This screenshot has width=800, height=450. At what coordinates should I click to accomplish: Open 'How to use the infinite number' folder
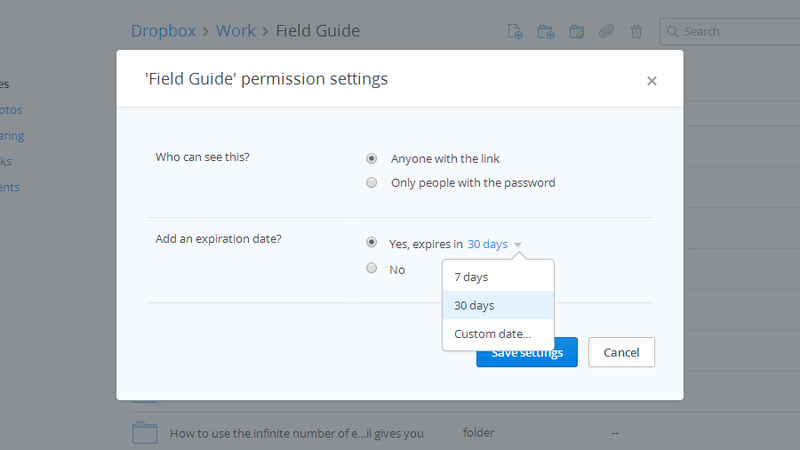[x=296, y=434]
